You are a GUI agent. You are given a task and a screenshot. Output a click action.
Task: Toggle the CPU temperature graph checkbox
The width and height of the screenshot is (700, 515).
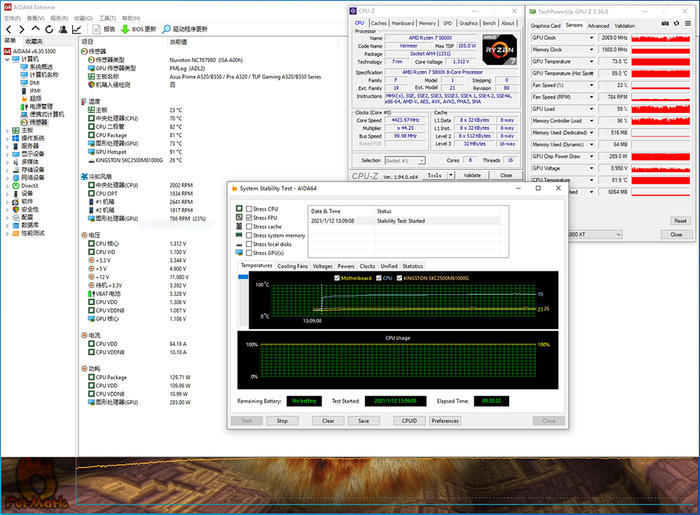click(x=379, y=278)
